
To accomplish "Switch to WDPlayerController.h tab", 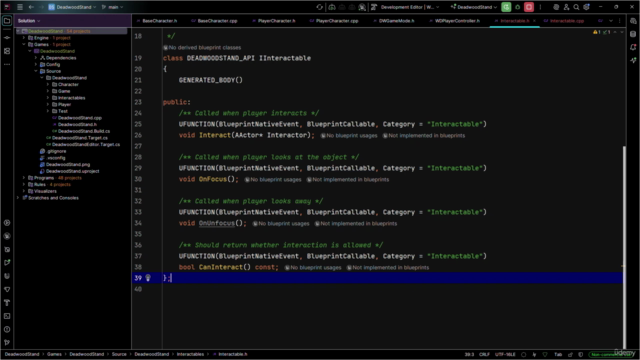I will (454, 21).
